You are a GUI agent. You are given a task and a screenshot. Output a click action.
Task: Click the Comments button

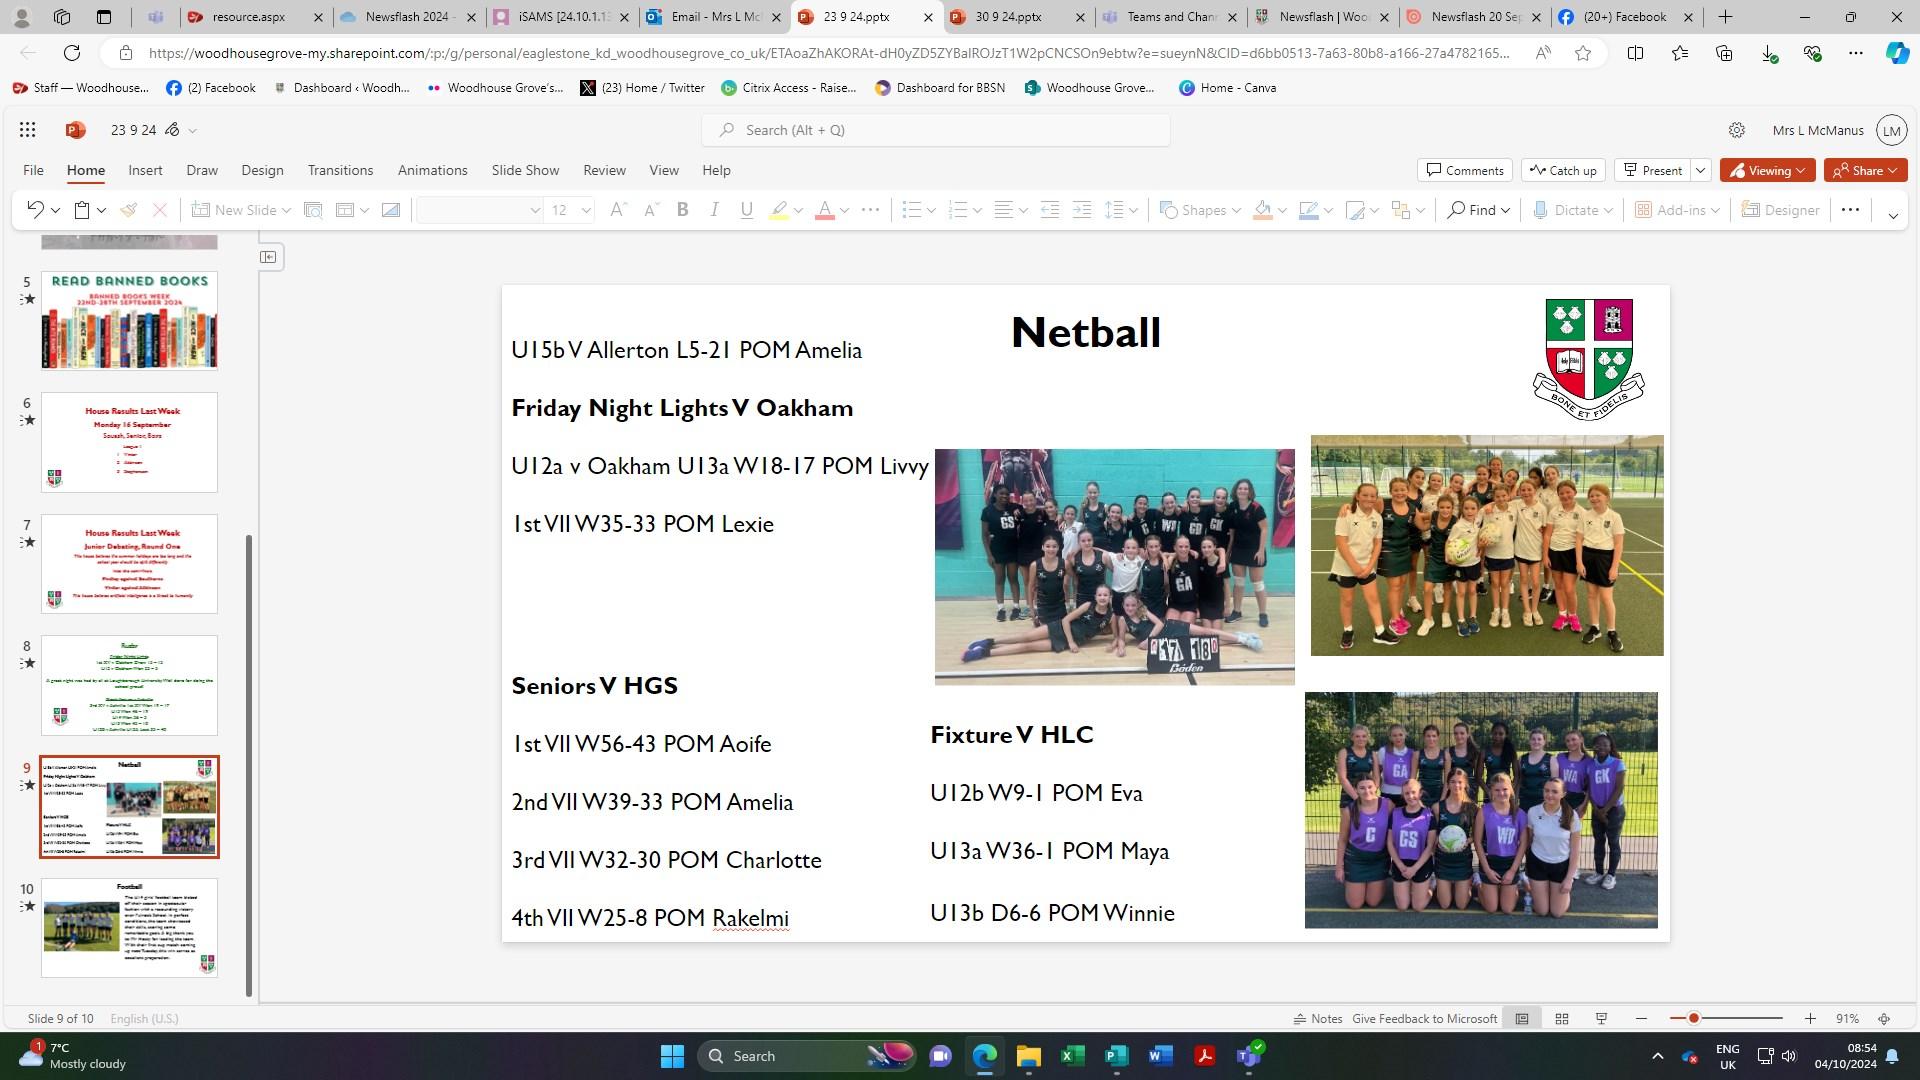[1464, 170]
